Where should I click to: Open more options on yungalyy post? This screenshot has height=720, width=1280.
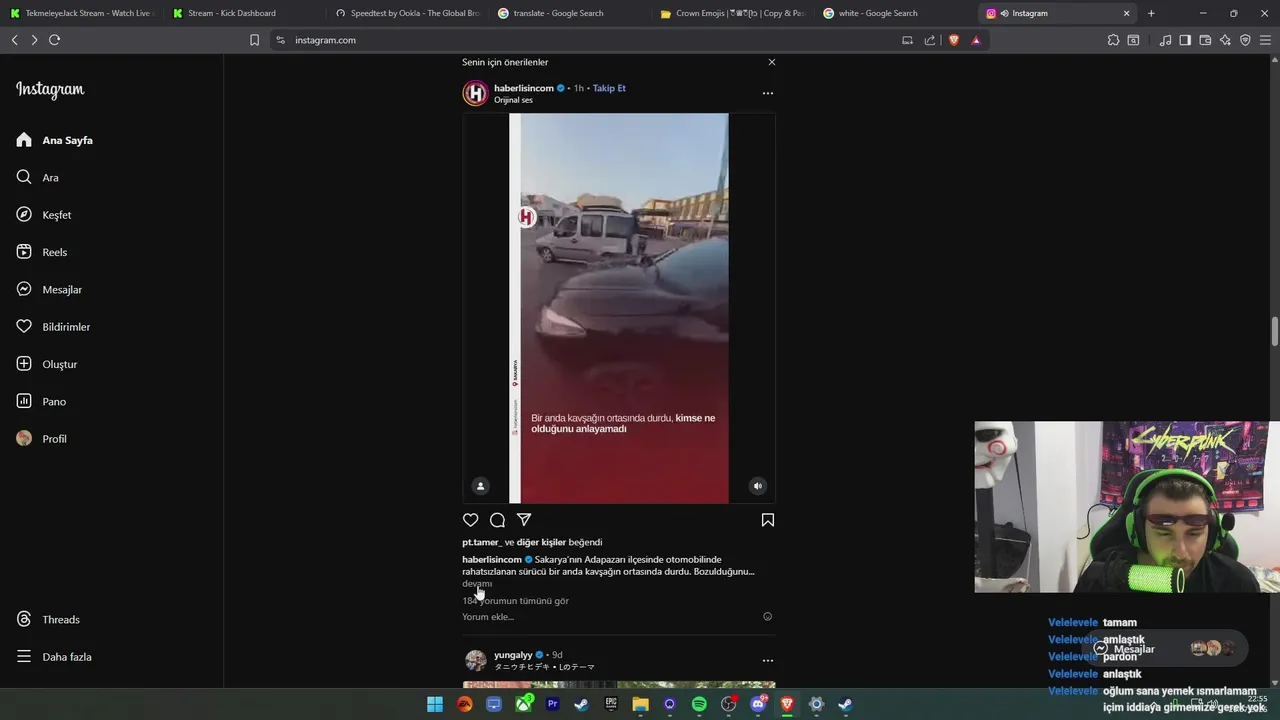coord(768,660)
